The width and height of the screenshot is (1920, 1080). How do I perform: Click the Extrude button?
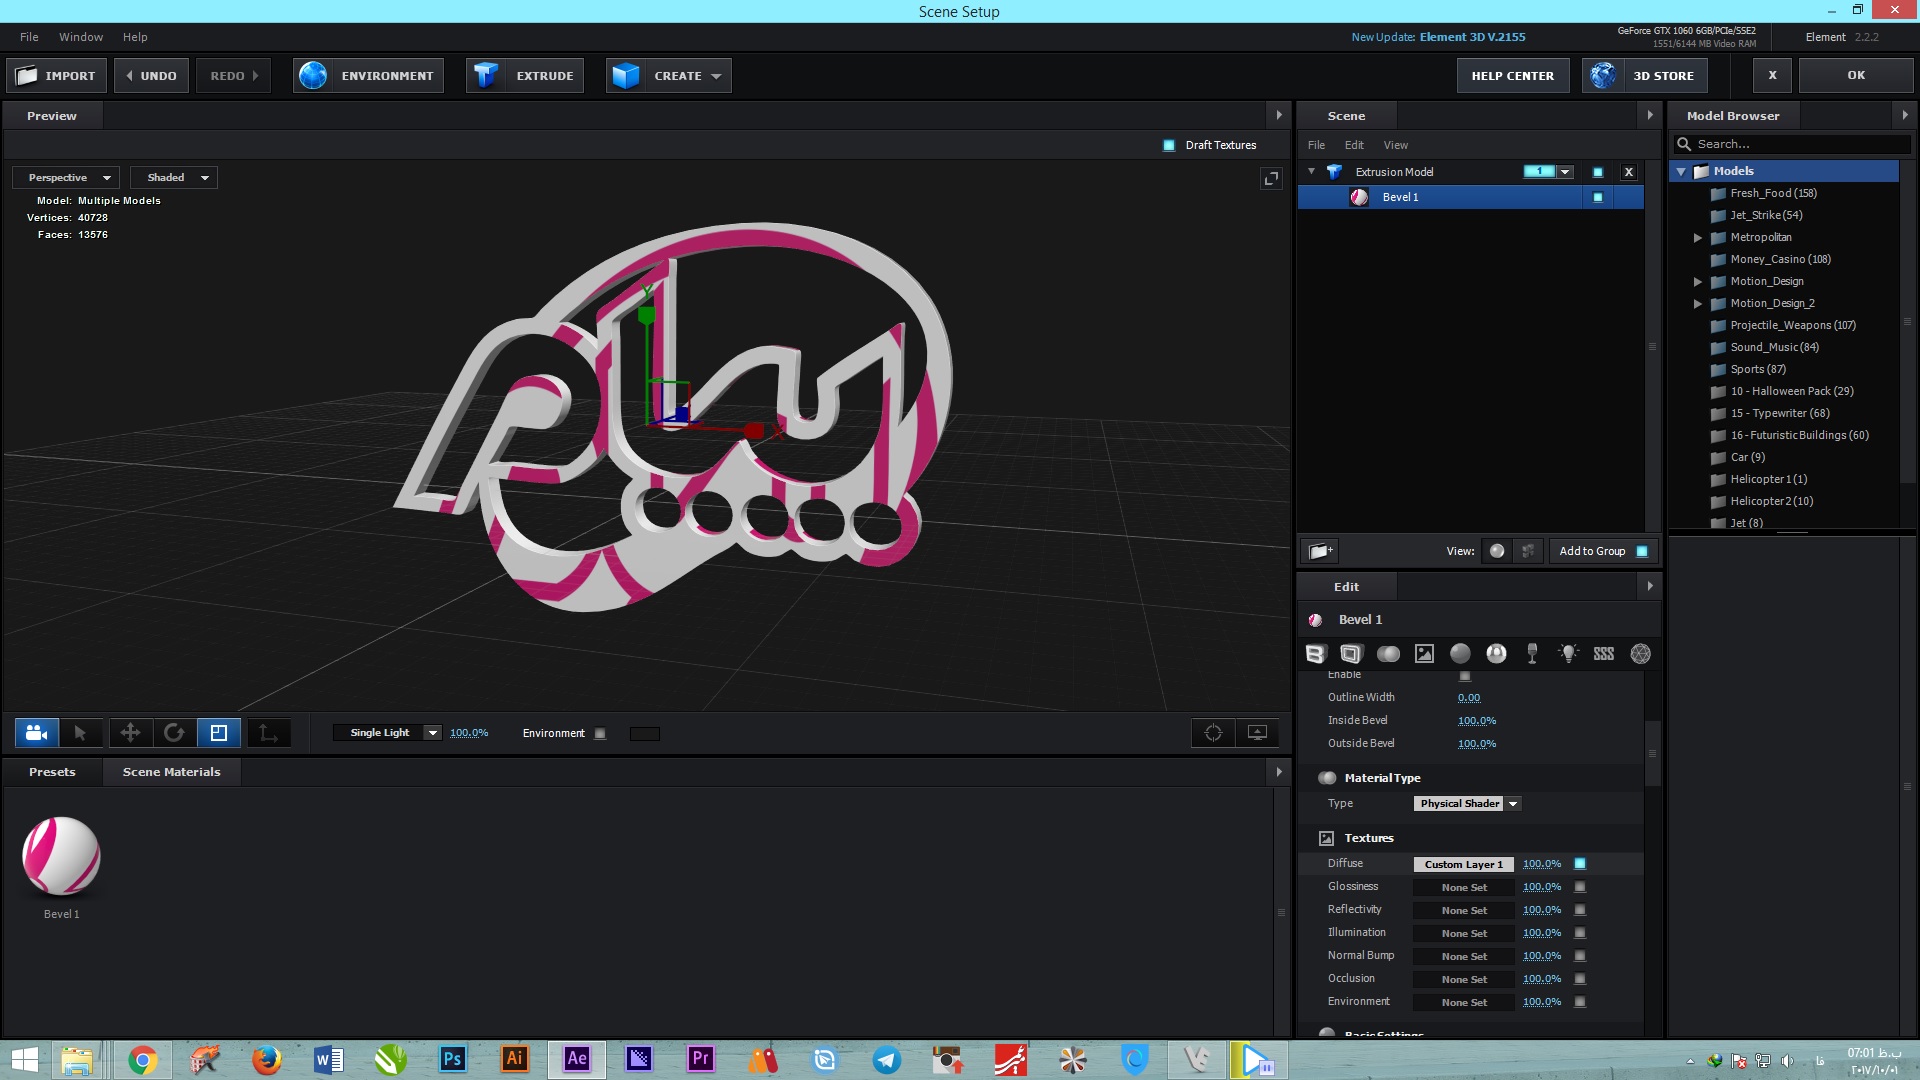click(525, 76)
